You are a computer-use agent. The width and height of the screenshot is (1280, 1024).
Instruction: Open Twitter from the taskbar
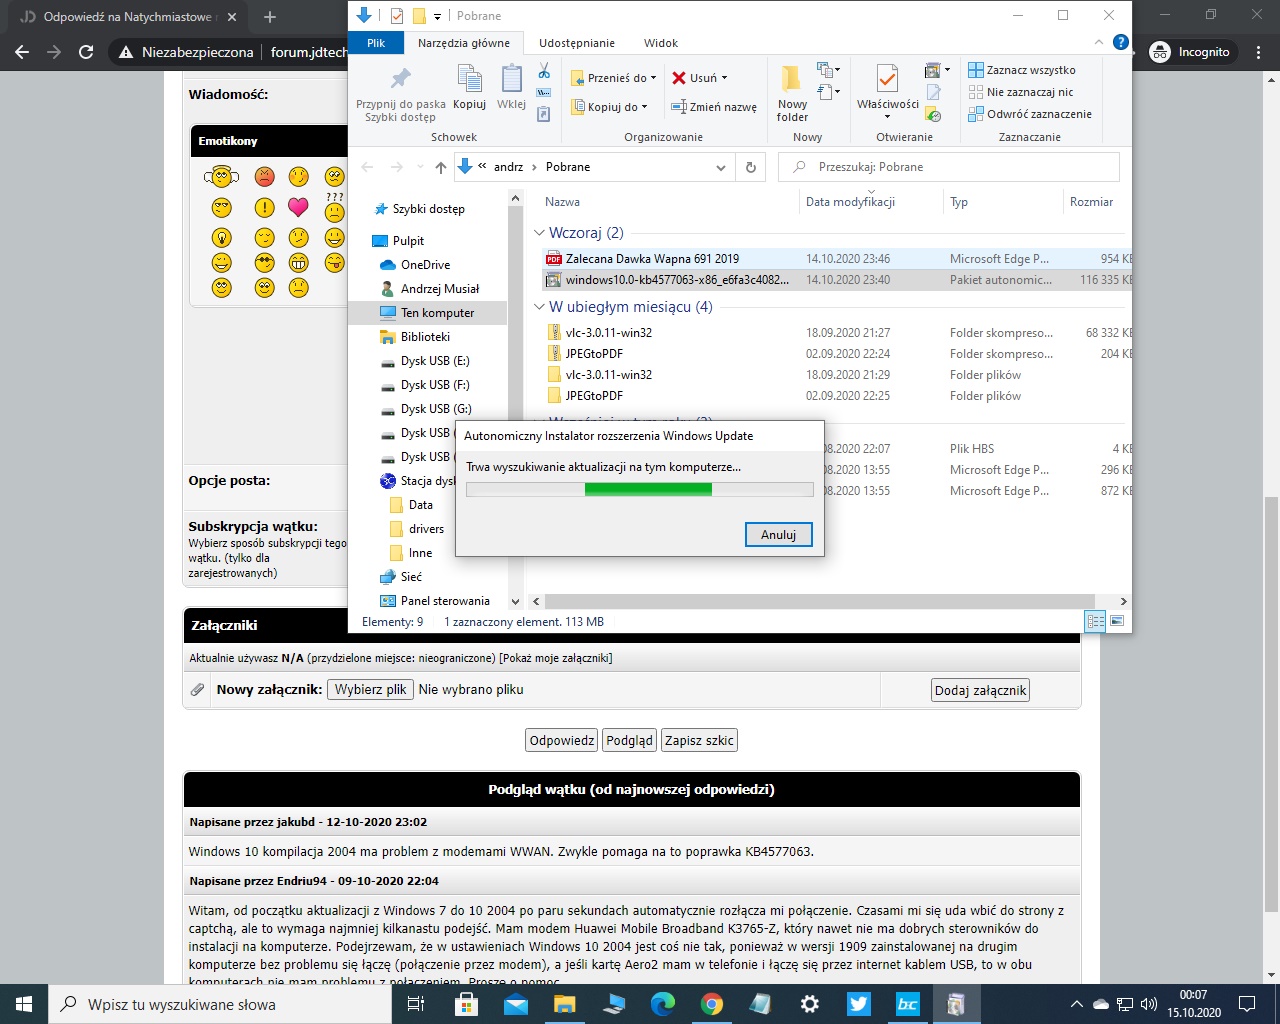(858, 1004)
